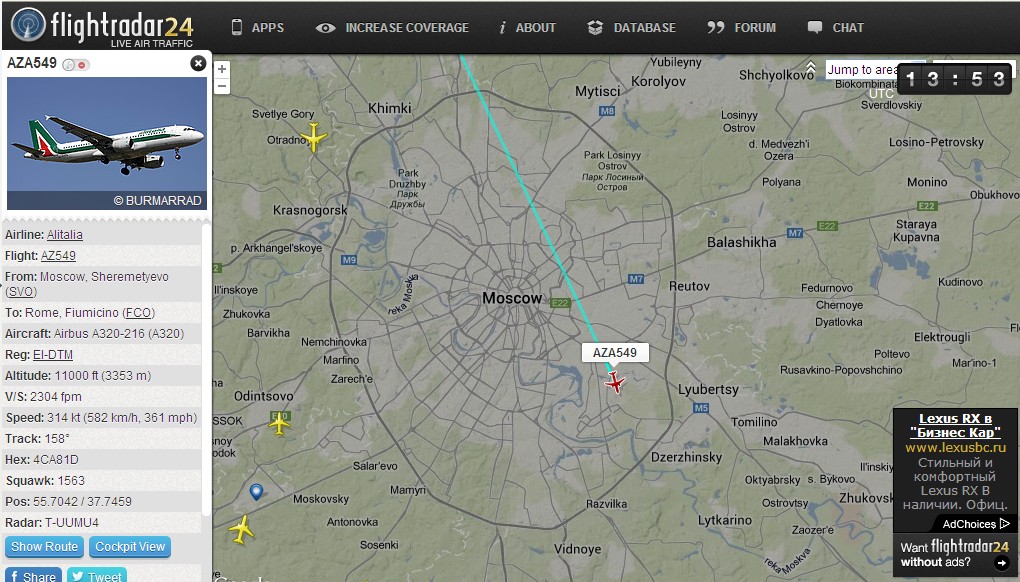Click the Flightradar24 radar logo

point(29,25)
